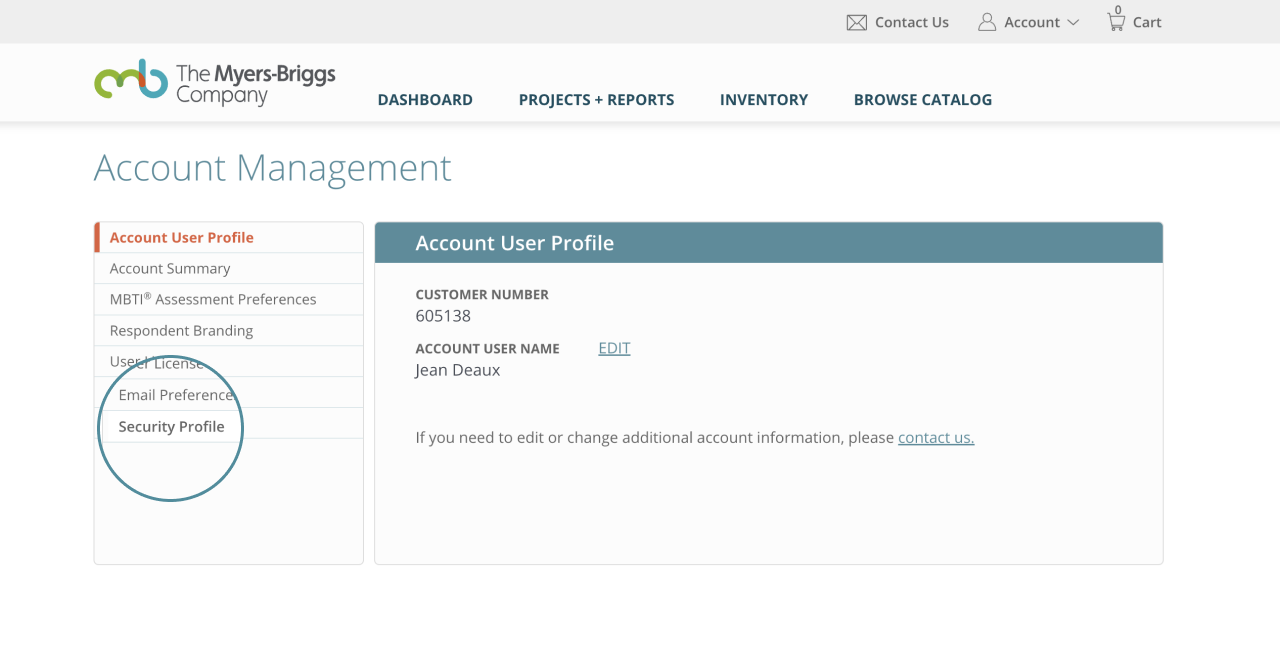Open Contact Us in top bar
Screen dimensions: 1280x664
(912, 22)
